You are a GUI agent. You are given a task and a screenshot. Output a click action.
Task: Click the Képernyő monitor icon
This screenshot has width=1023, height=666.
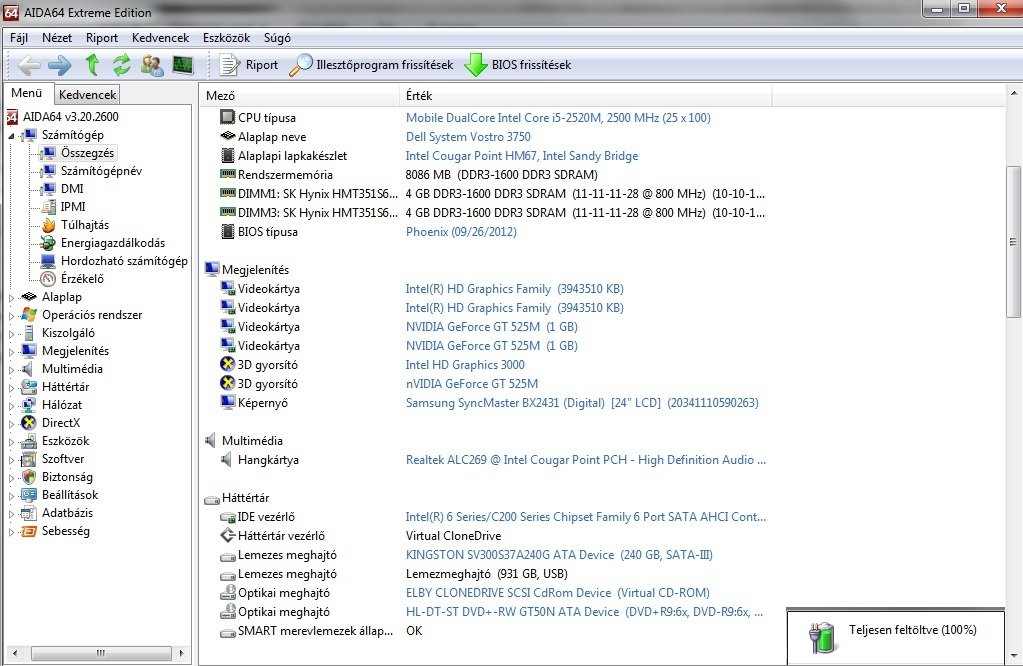point(227,402)
